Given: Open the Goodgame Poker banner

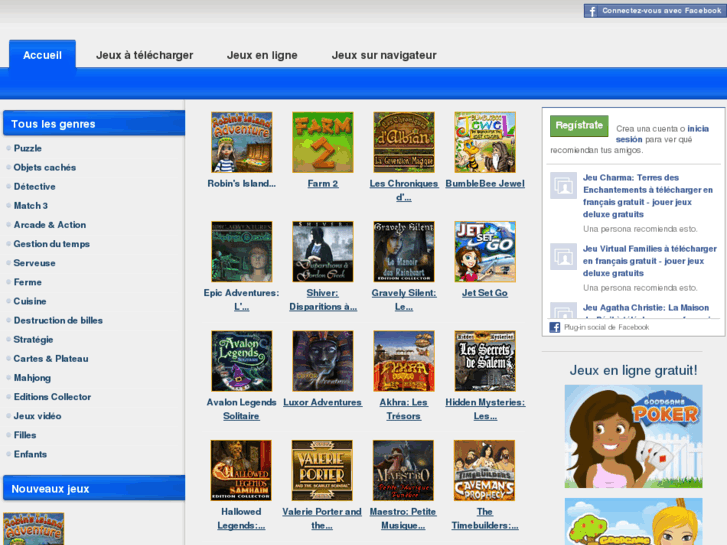Looking at the screenshot, I should tap(633, 436).
